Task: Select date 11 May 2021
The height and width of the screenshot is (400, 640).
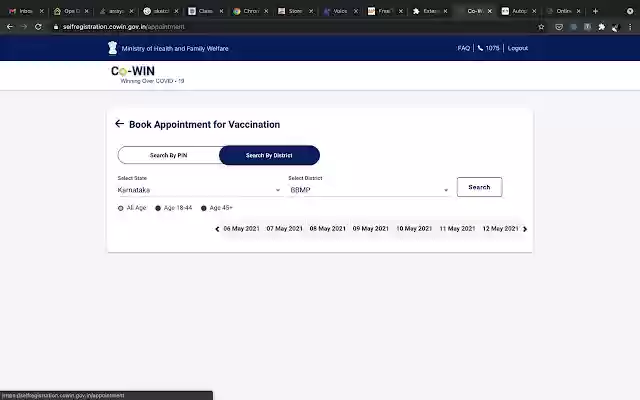Action: tap(457, 229)
